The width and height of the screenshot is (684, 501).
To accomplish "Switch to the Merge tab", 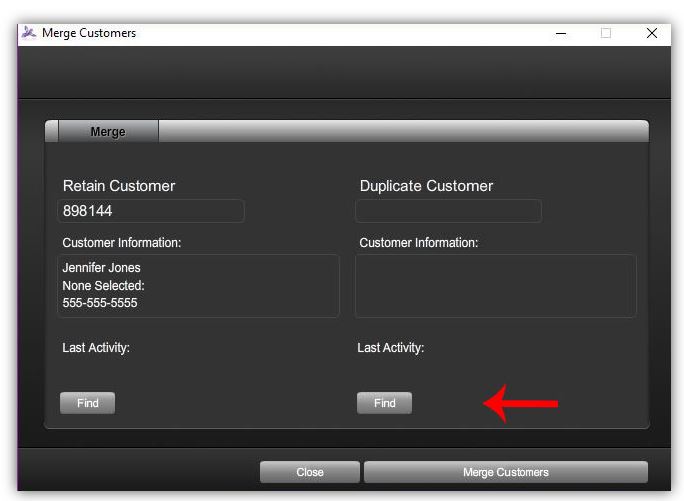I will click(x=108, y=131).
